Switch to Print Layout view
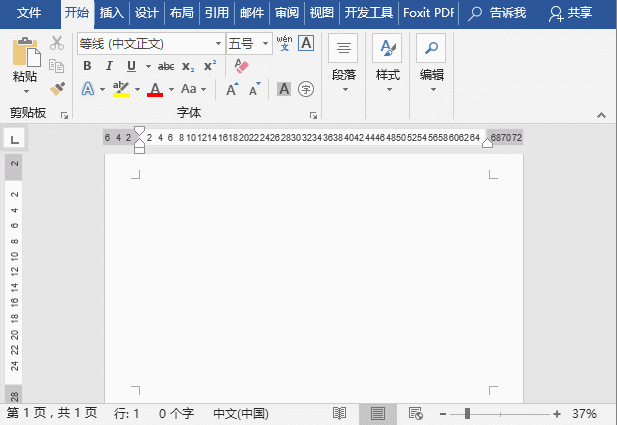Screen dimensions: 617x425 pyautogui.click(x=378, y=414)
